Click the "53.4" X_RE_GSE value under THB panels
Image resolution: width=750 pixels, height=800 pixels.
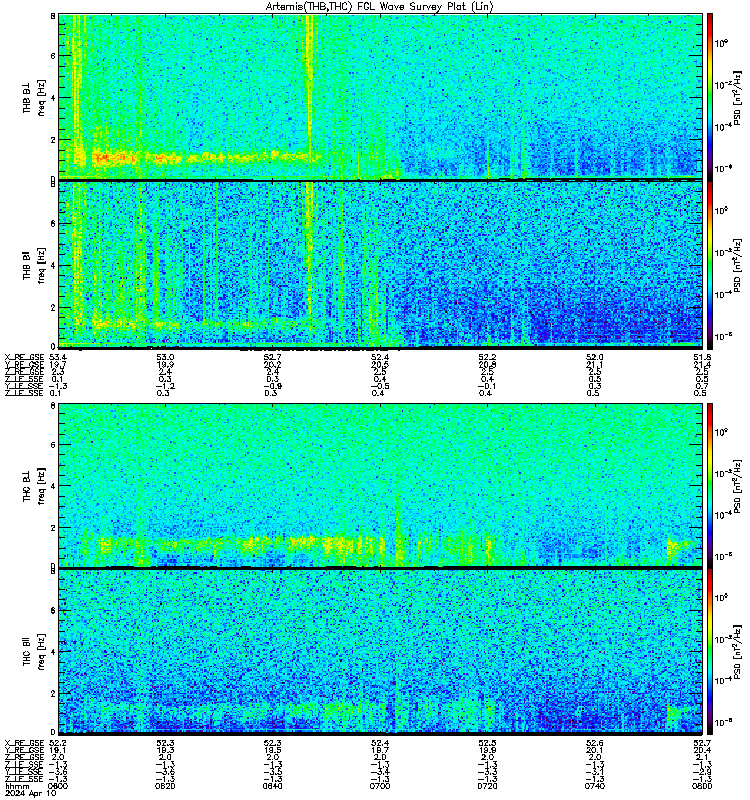pos(57,357)
